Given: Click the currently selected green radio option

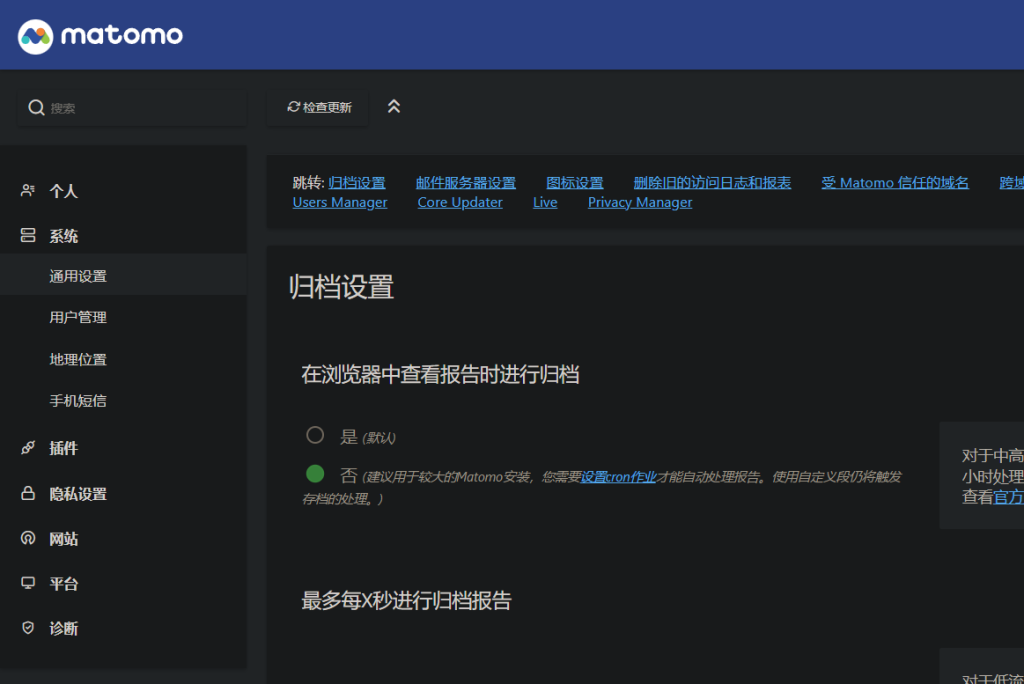Looking at the screenshot, I should pos(315,474).
